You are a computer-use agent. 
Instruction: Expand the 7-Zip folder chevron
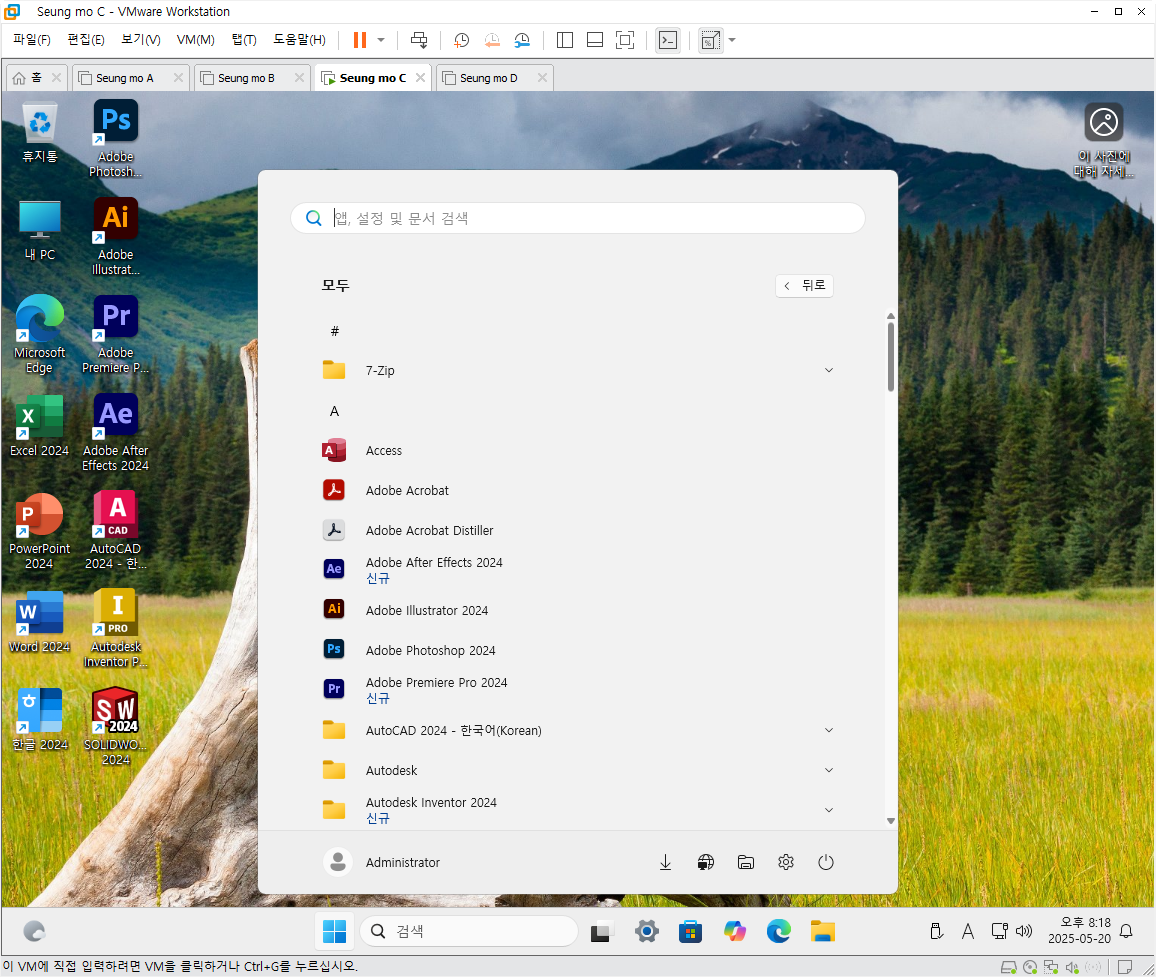click(829, 370)
